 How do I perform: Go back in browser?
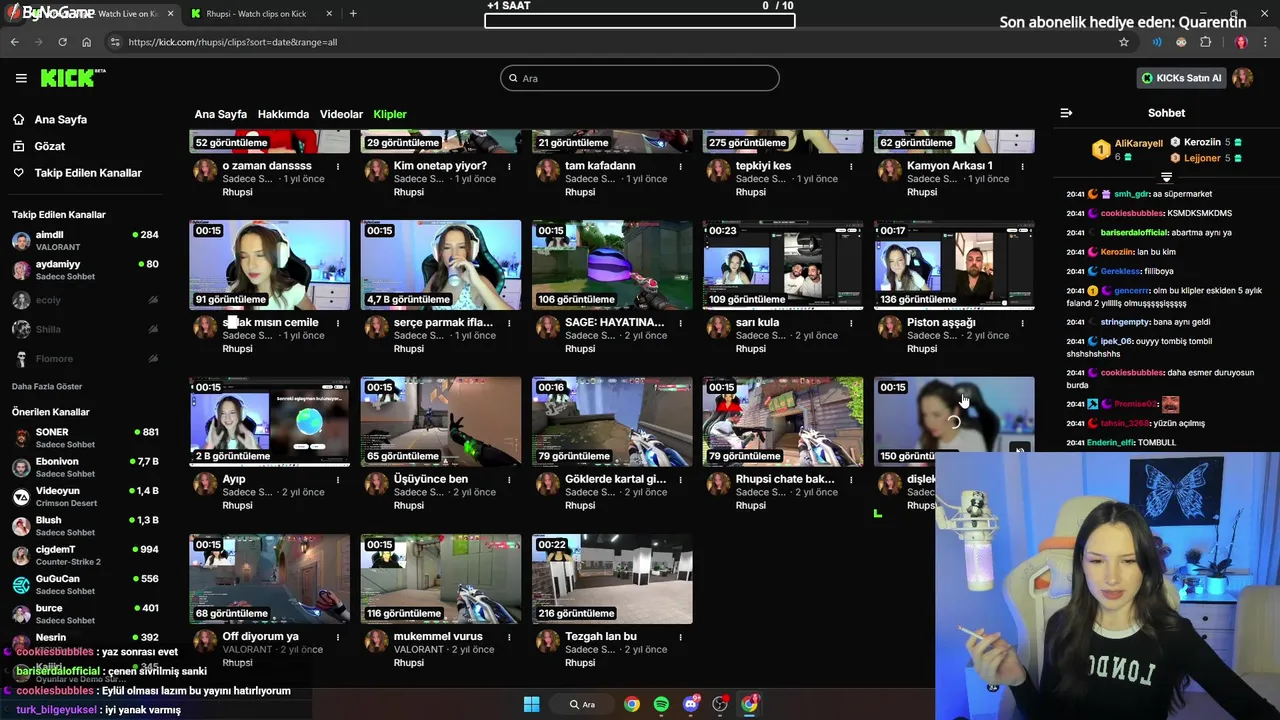click(14, 42)
